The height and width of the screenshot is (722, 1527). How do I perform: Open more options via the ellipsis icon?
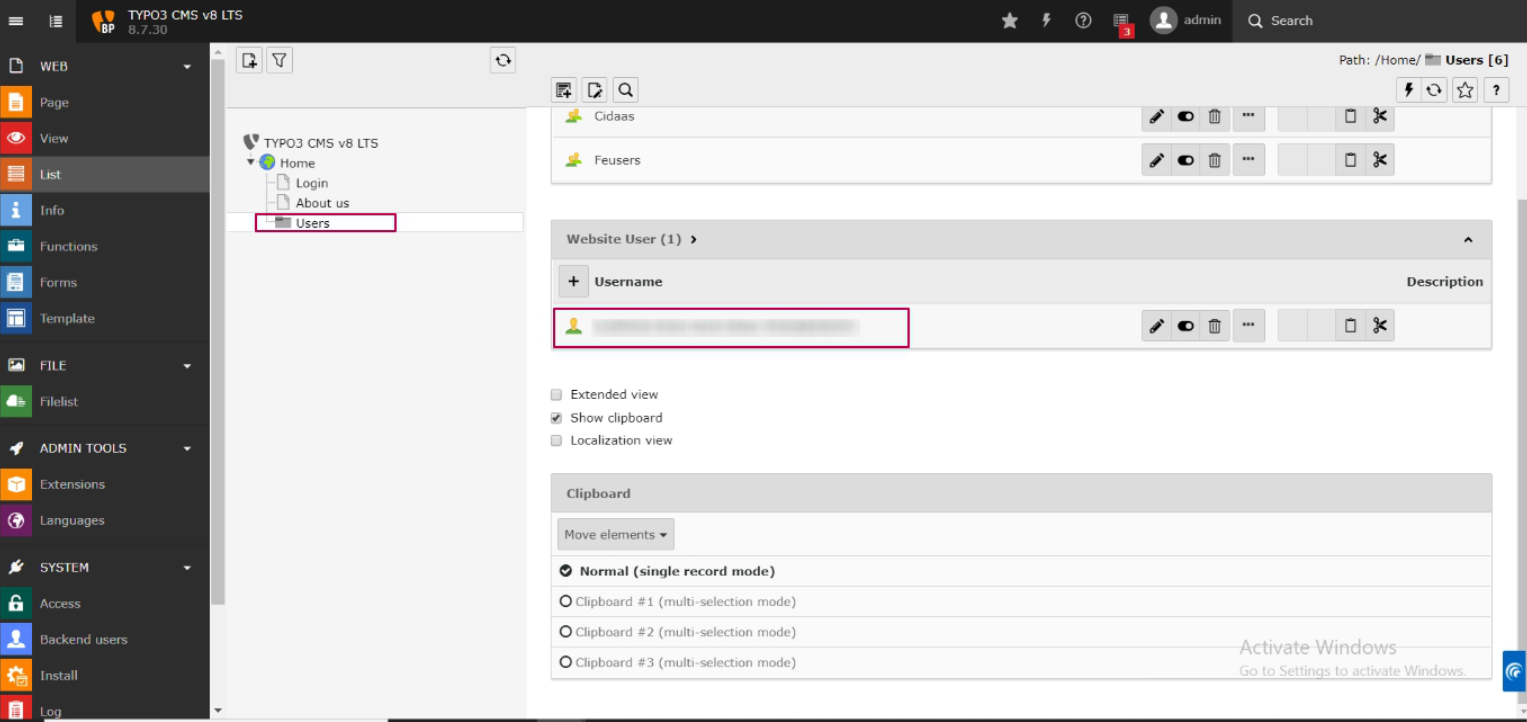point(1248,325)
